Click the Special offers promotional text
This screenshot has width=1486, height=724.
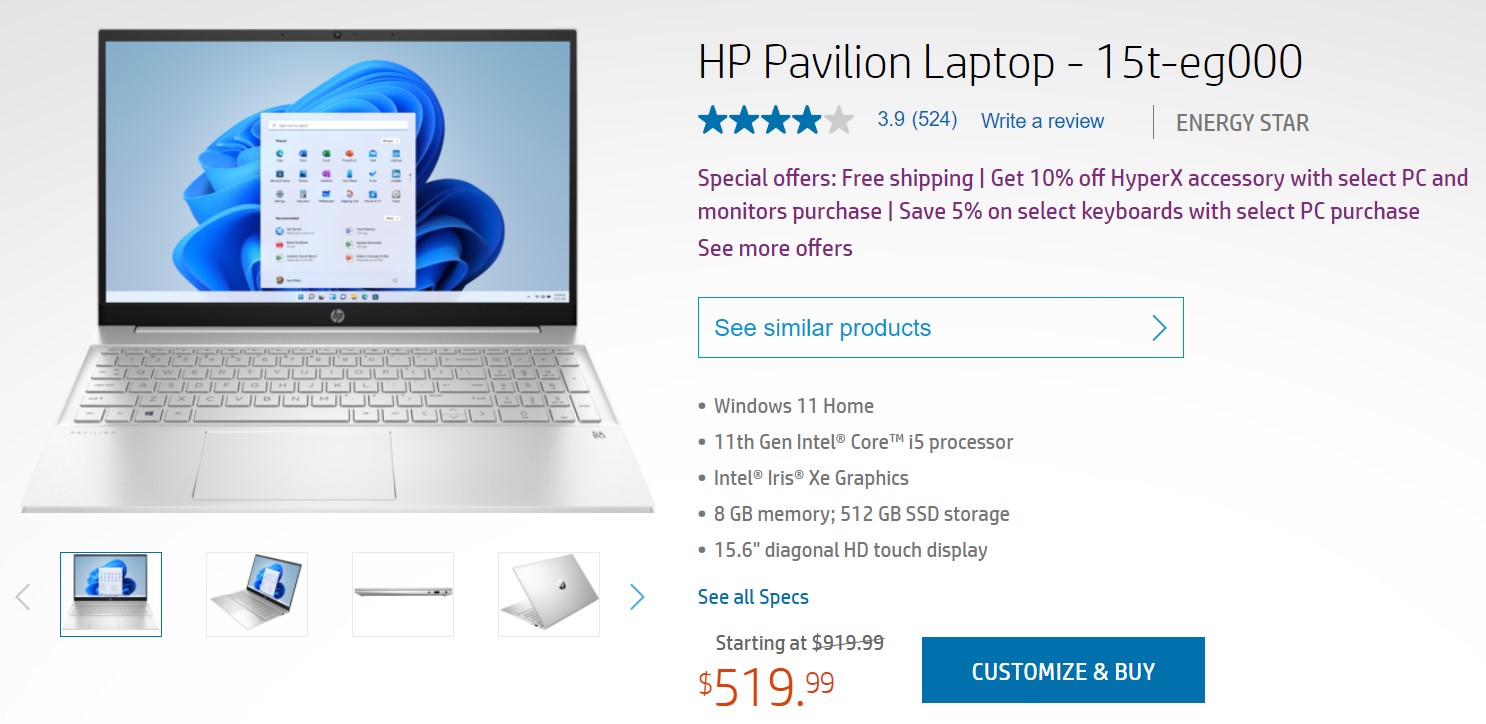click(x=1082, y=195)
